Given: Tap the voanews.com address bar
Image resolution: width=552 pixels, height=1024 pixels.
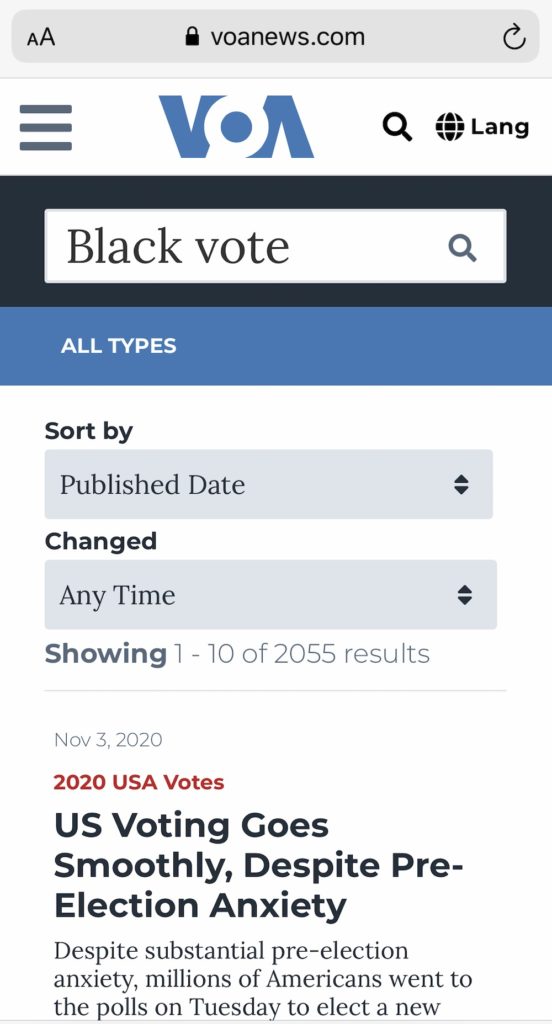Looking at the screenshot, I should (x=275, y=37).
